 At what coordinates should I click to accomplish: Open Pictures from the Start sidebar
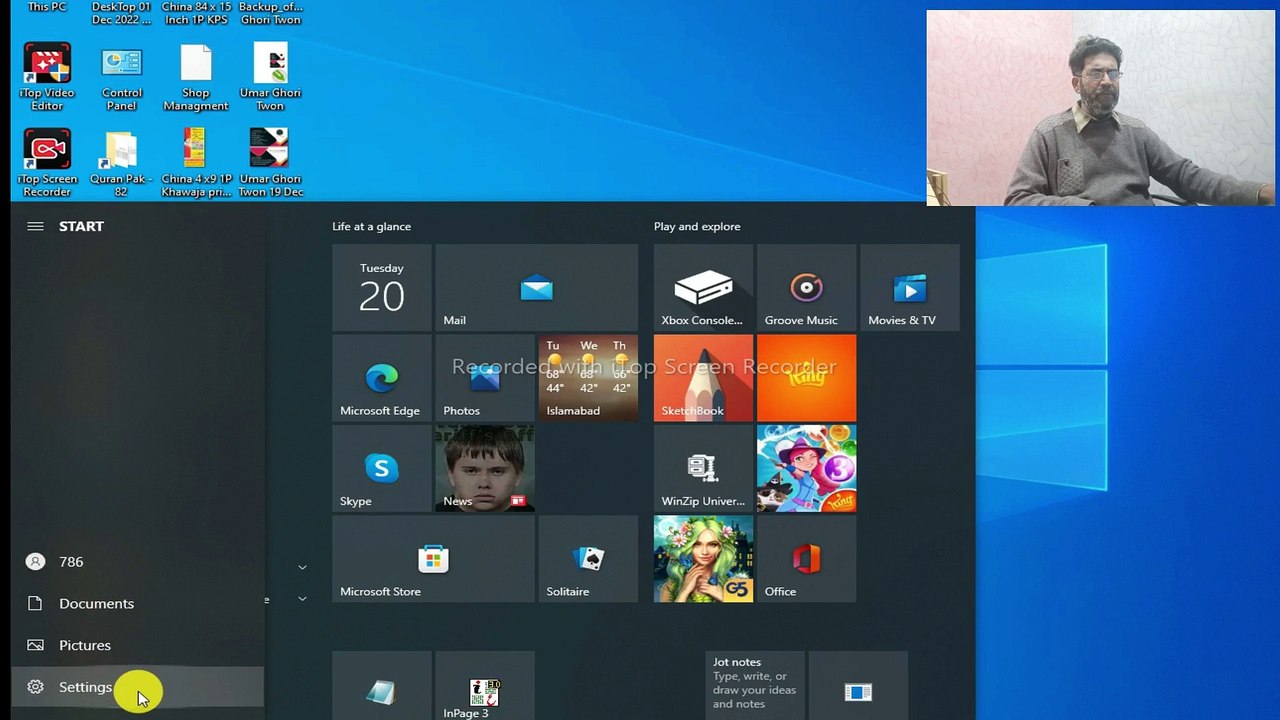click(138, 646)
